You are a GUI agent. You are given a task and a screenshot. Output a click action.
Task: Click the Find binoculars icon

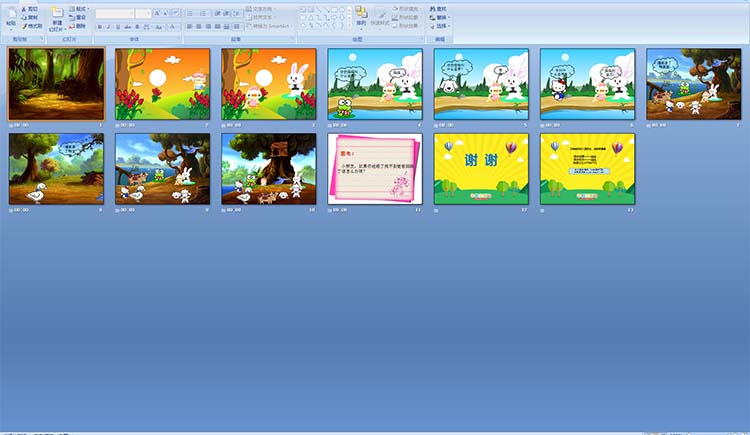433,9
